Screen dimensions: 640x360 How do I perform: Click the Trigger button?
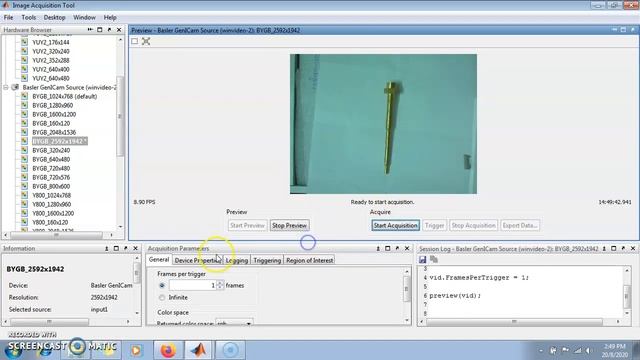click(x=434, y=225)
